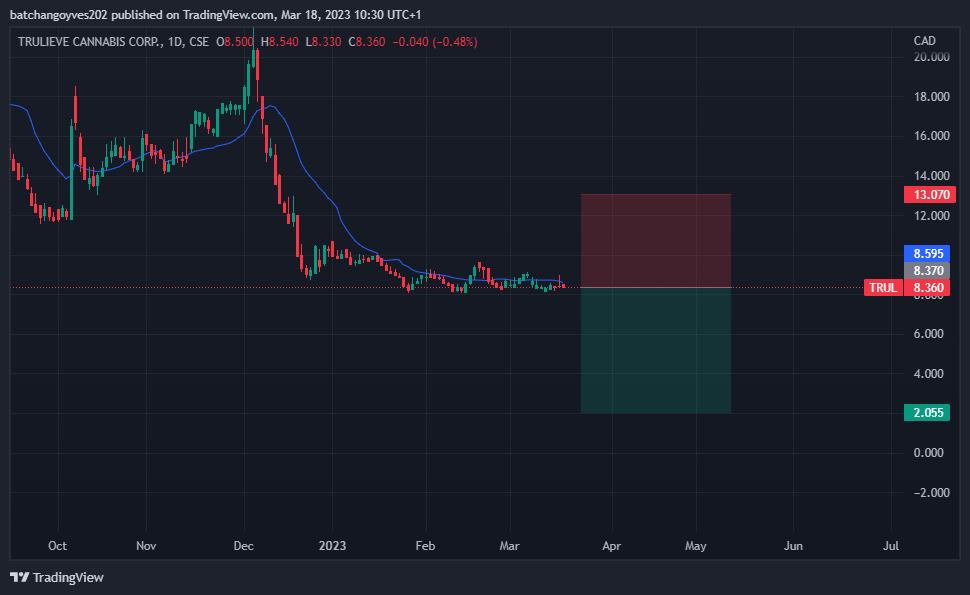
Task: Click the TRULIEVE CANNABIS CORP. symbol title
Action: (x=90, y=42)
